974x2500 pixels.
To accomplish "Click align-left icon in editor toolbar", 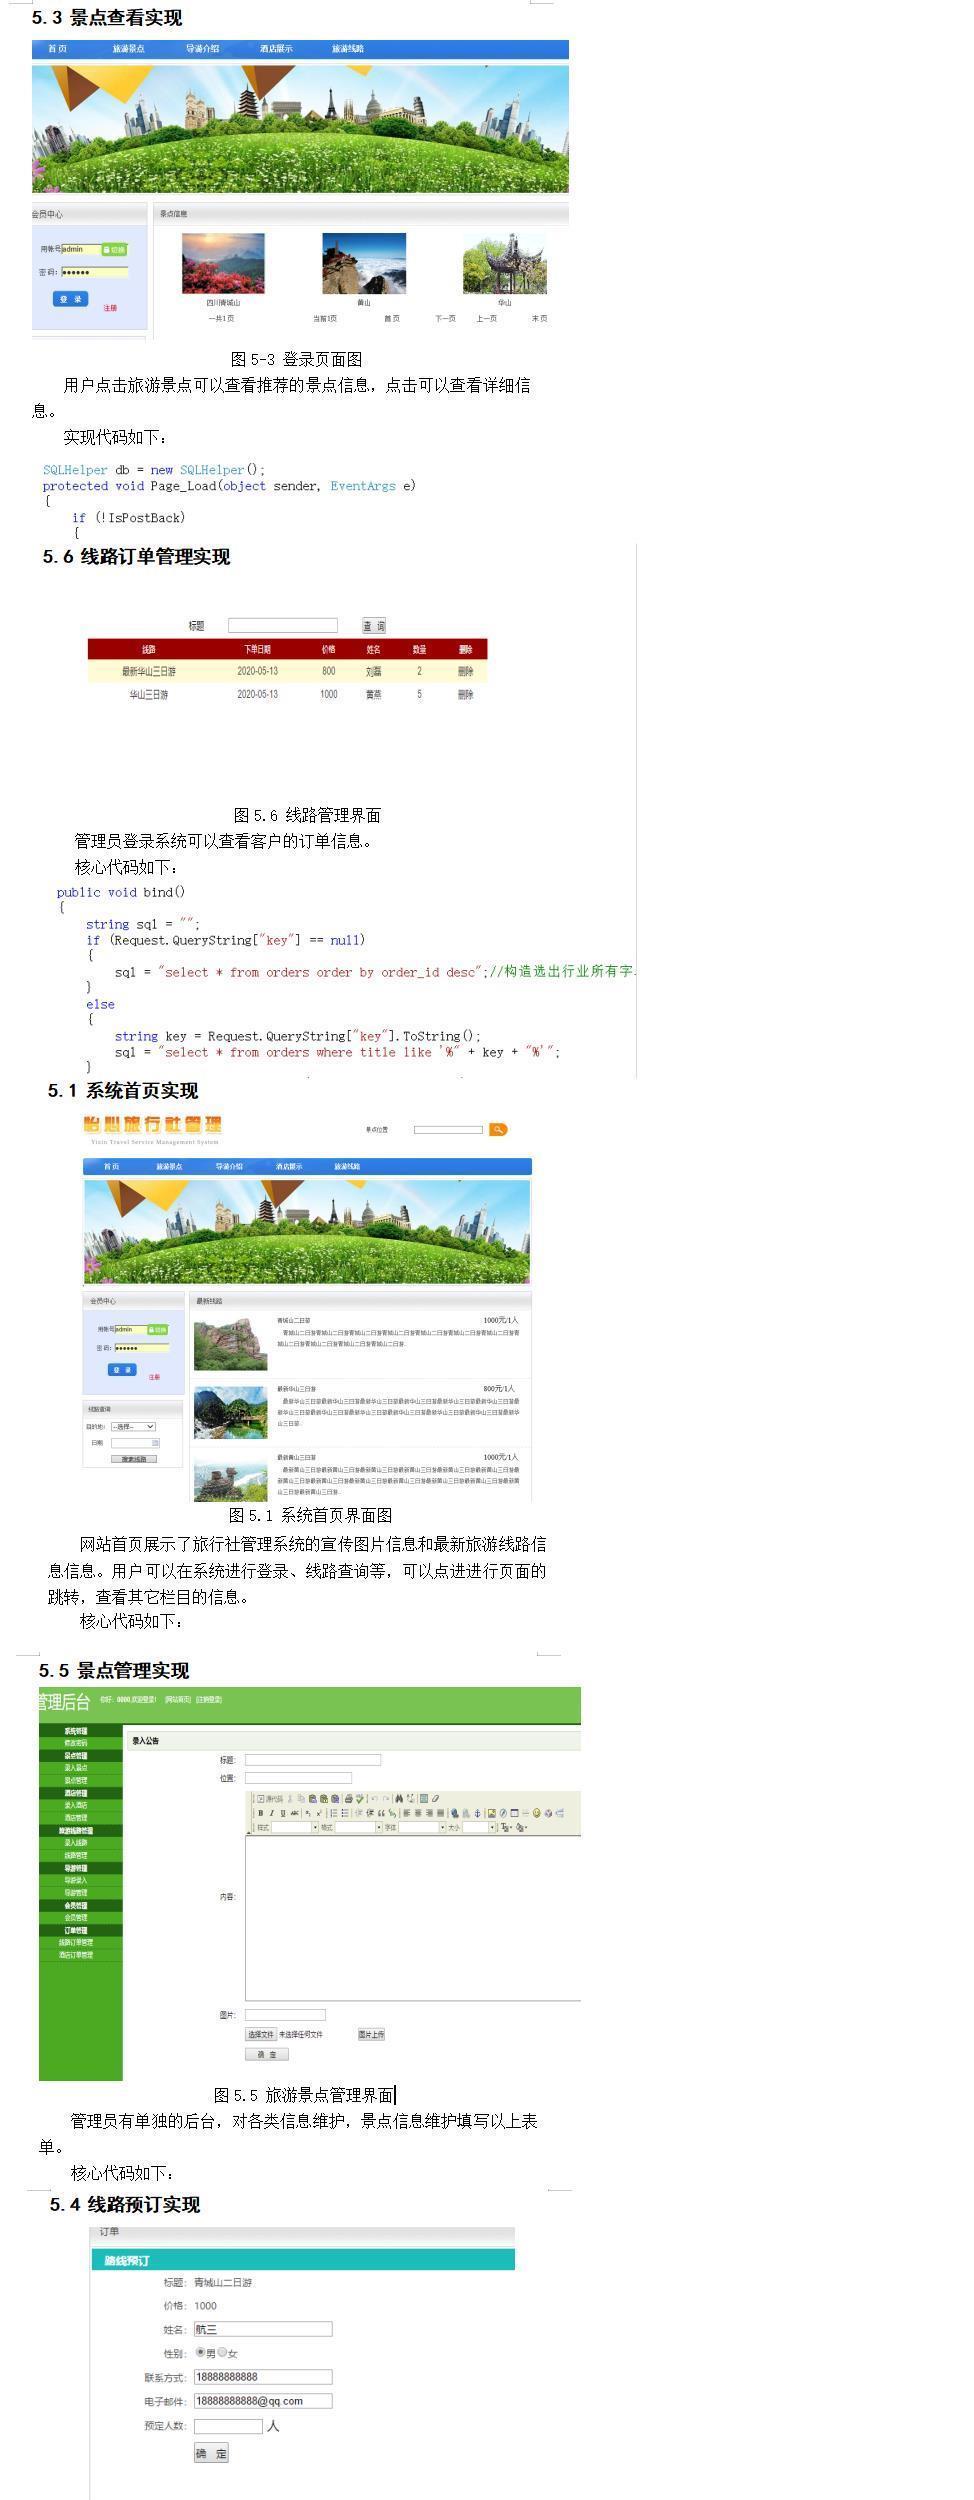I will click(x=407, y=1813).
